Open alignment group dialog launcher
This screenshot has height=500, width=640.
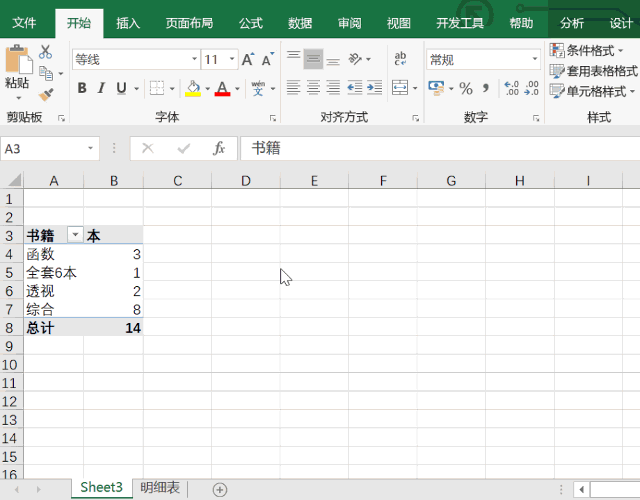(416, 118)
